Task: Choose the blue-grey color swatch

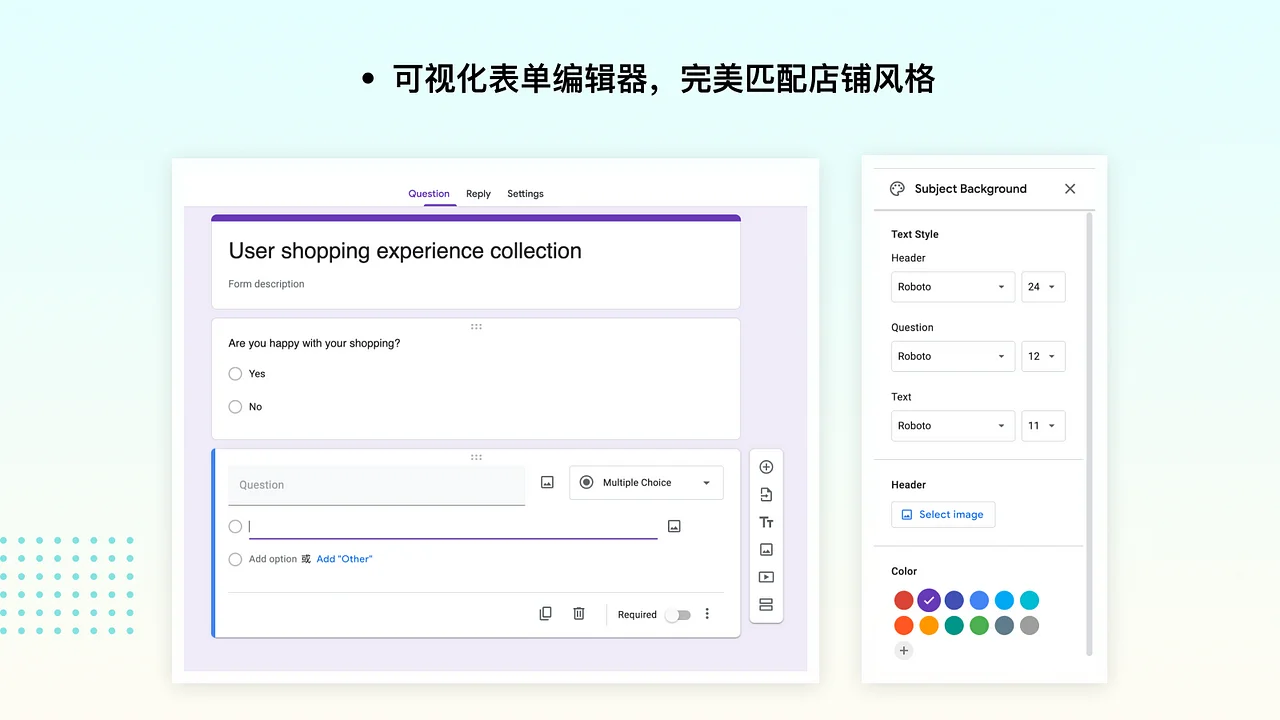Action: point(1004,625)
